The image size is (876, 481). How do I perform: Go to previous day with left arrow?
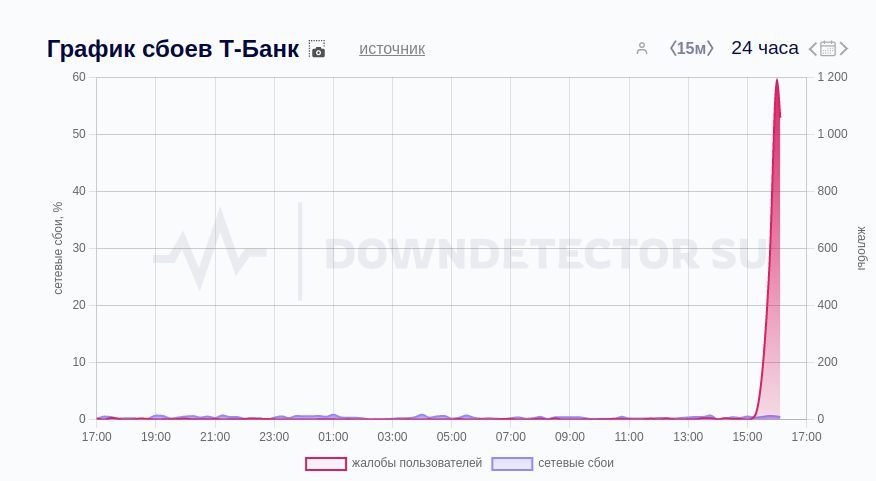813,48
